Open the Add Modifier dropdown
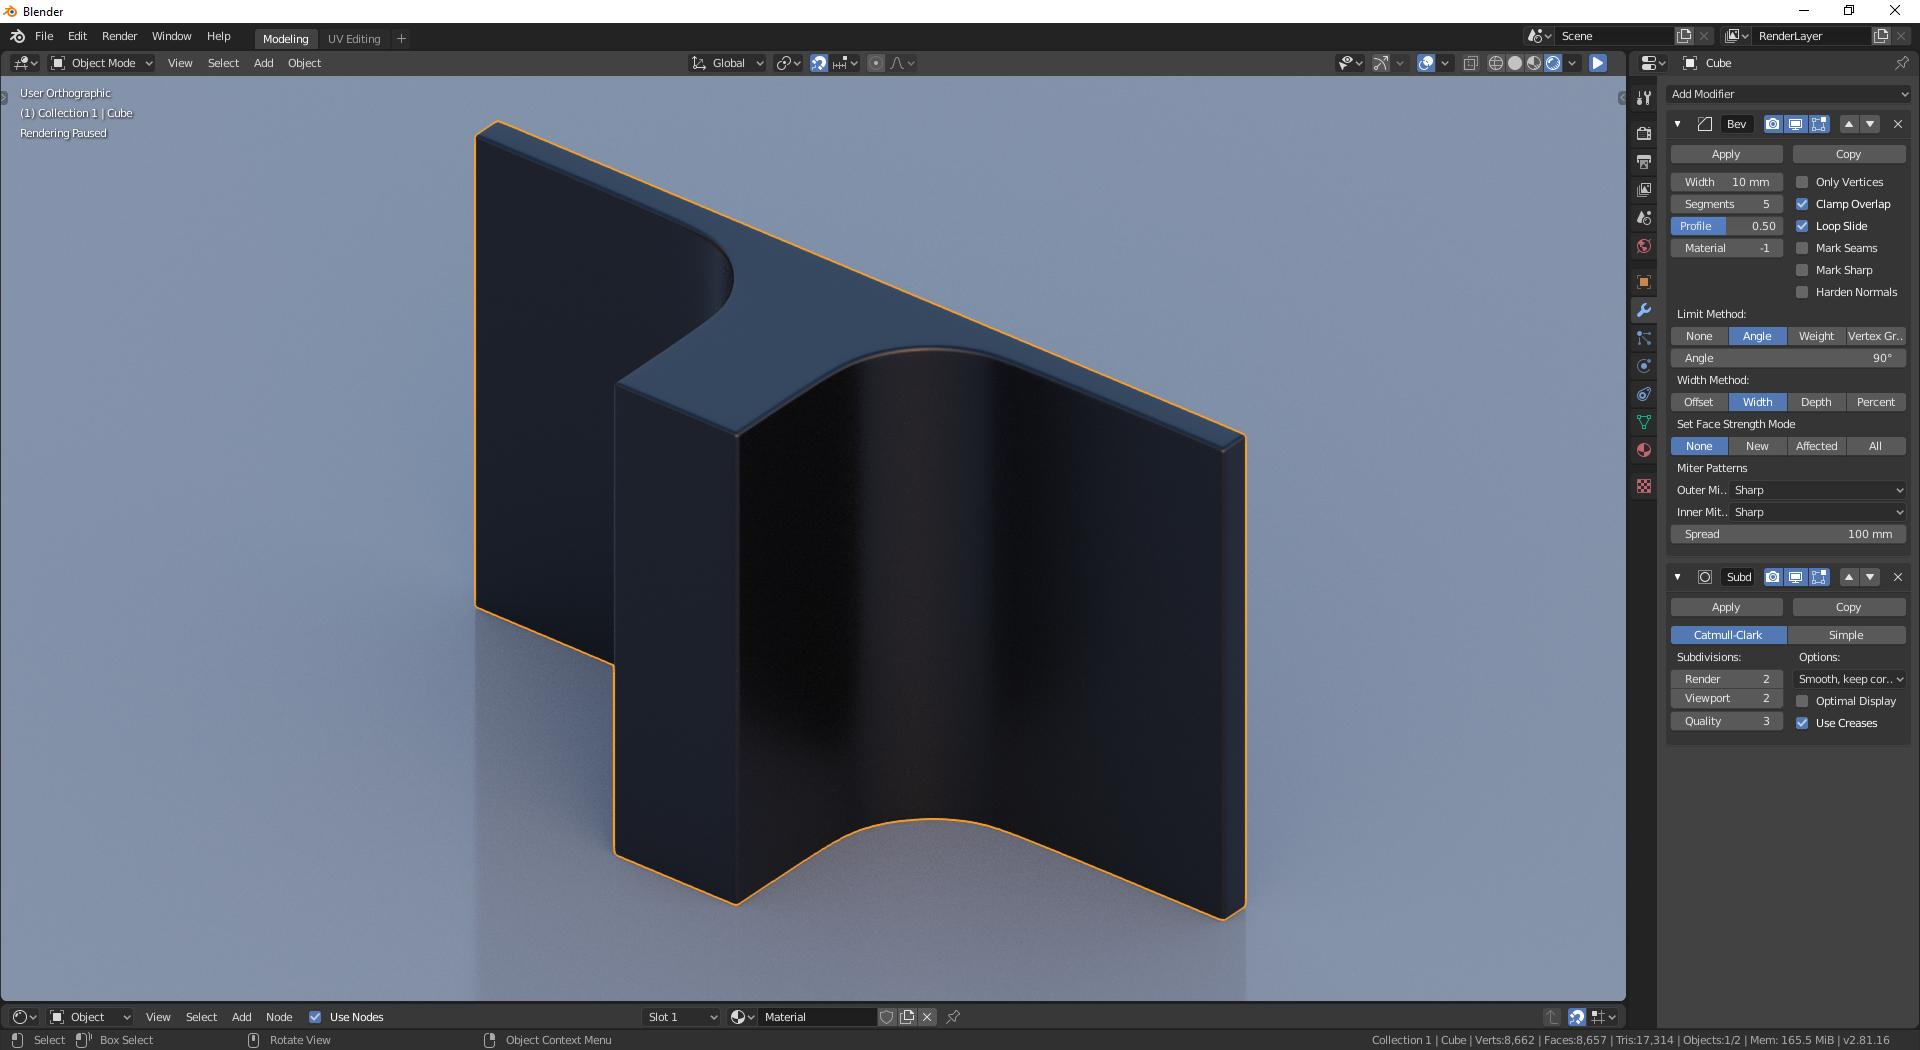Screen dimensions: 1920x1050 pos(1788,94)
